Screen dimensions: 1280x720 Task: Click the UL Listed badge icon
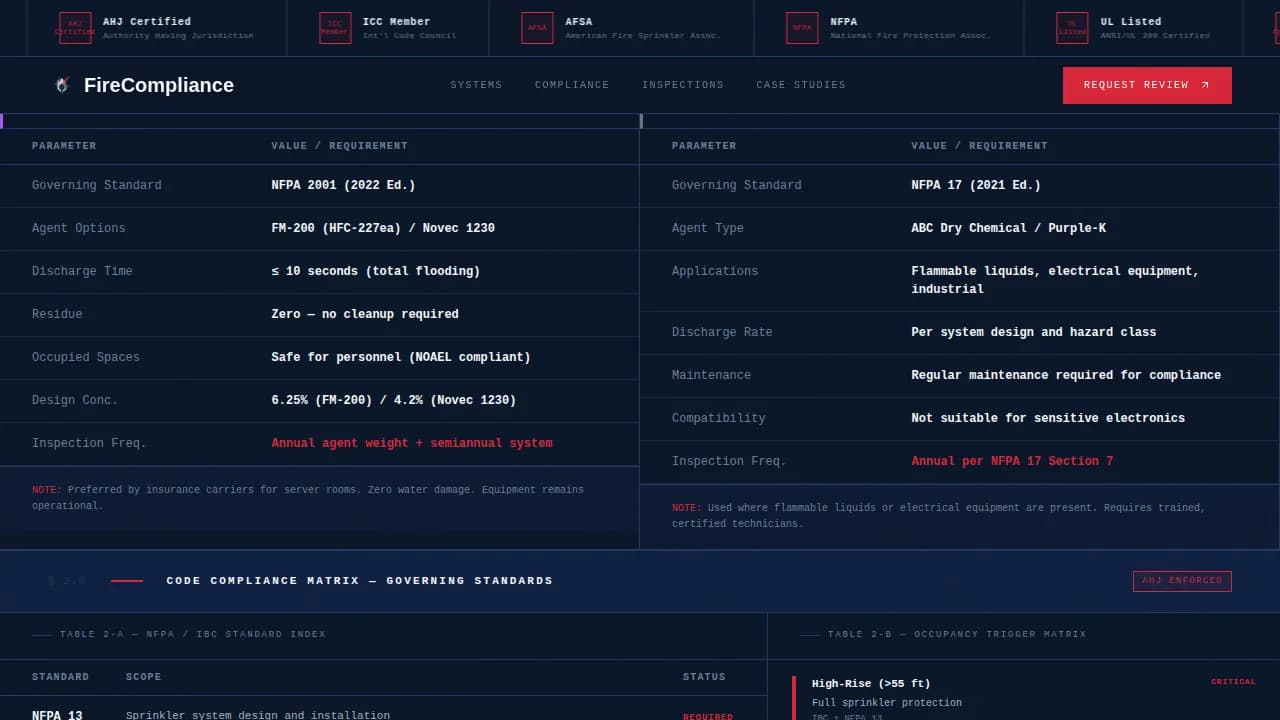click(1072, 28)
